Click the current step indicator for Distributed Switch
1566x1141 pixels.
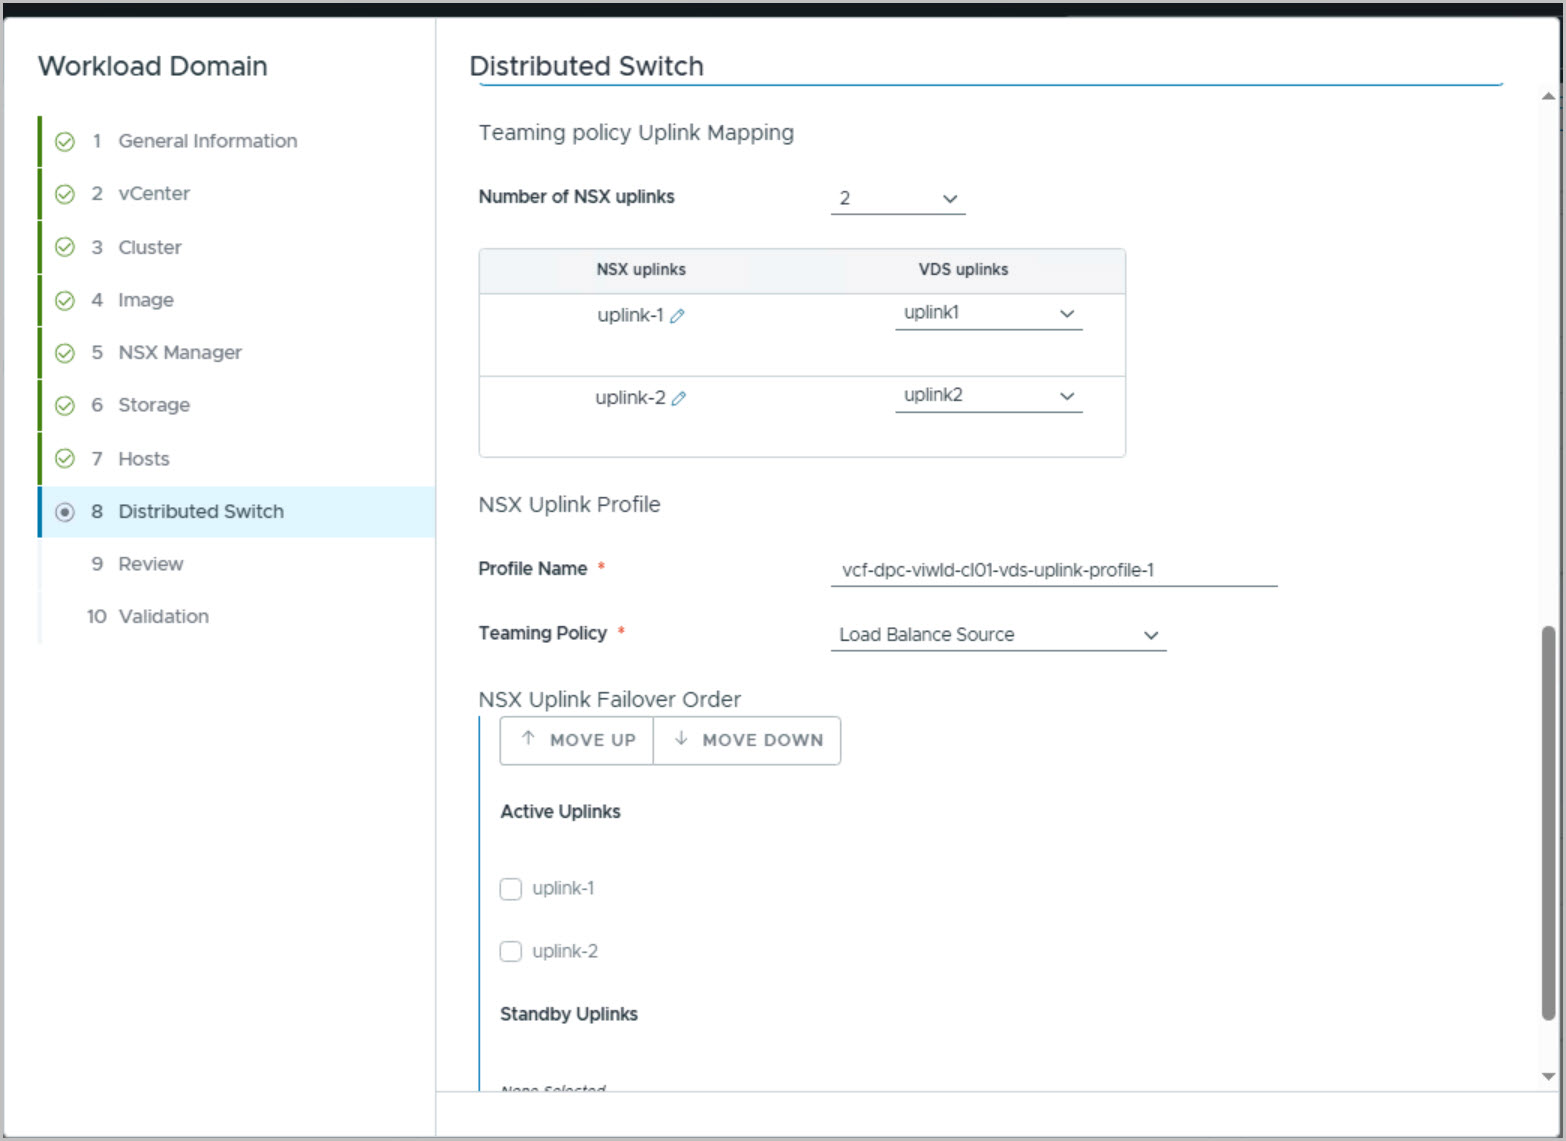click(x=65, y=512)
